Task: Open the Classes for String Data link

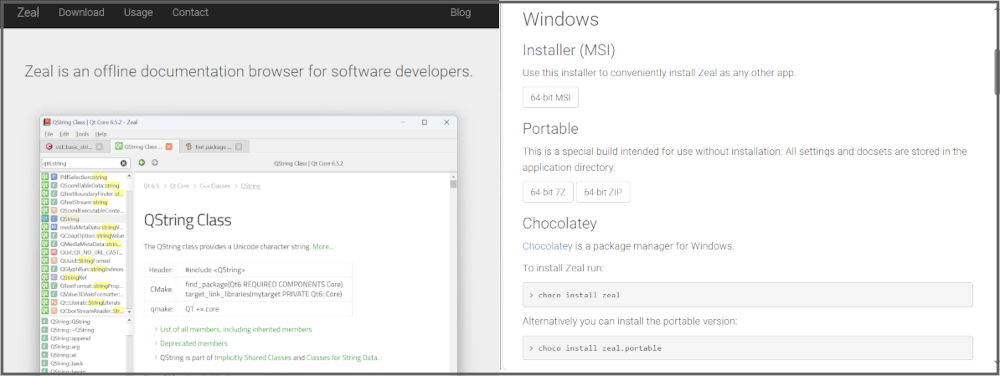Action: click(342, 358)
